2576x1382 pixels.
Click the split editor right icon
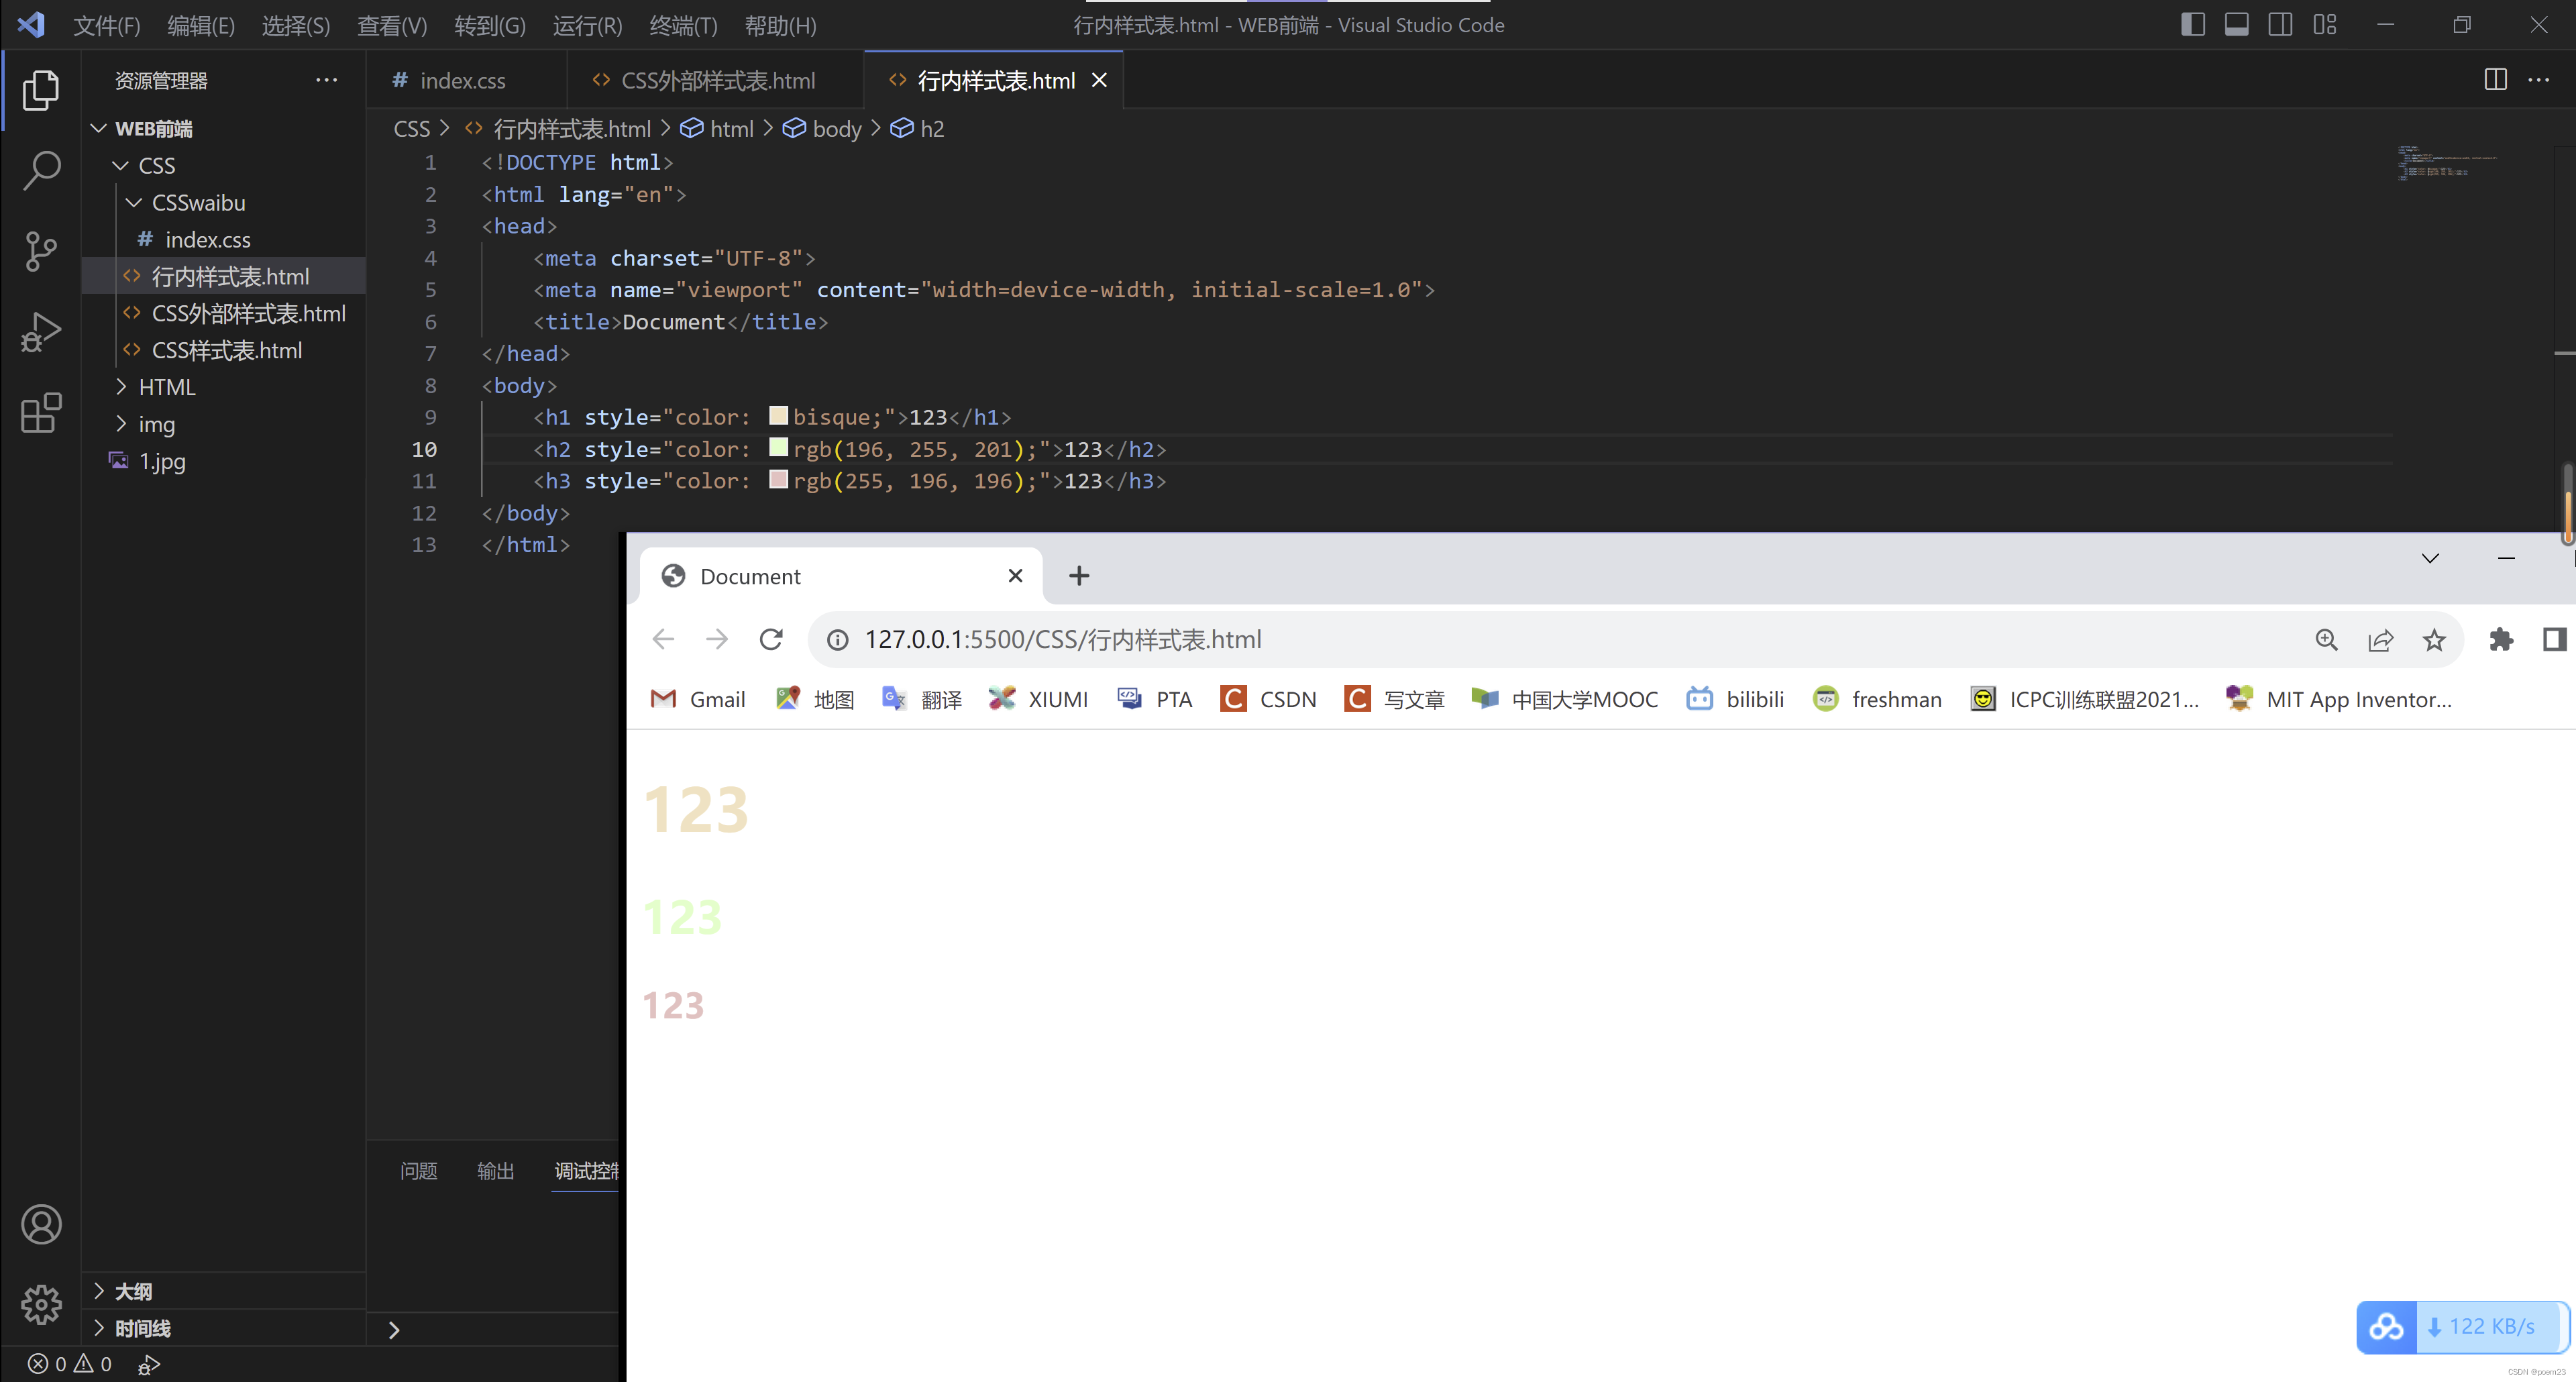2495,80
